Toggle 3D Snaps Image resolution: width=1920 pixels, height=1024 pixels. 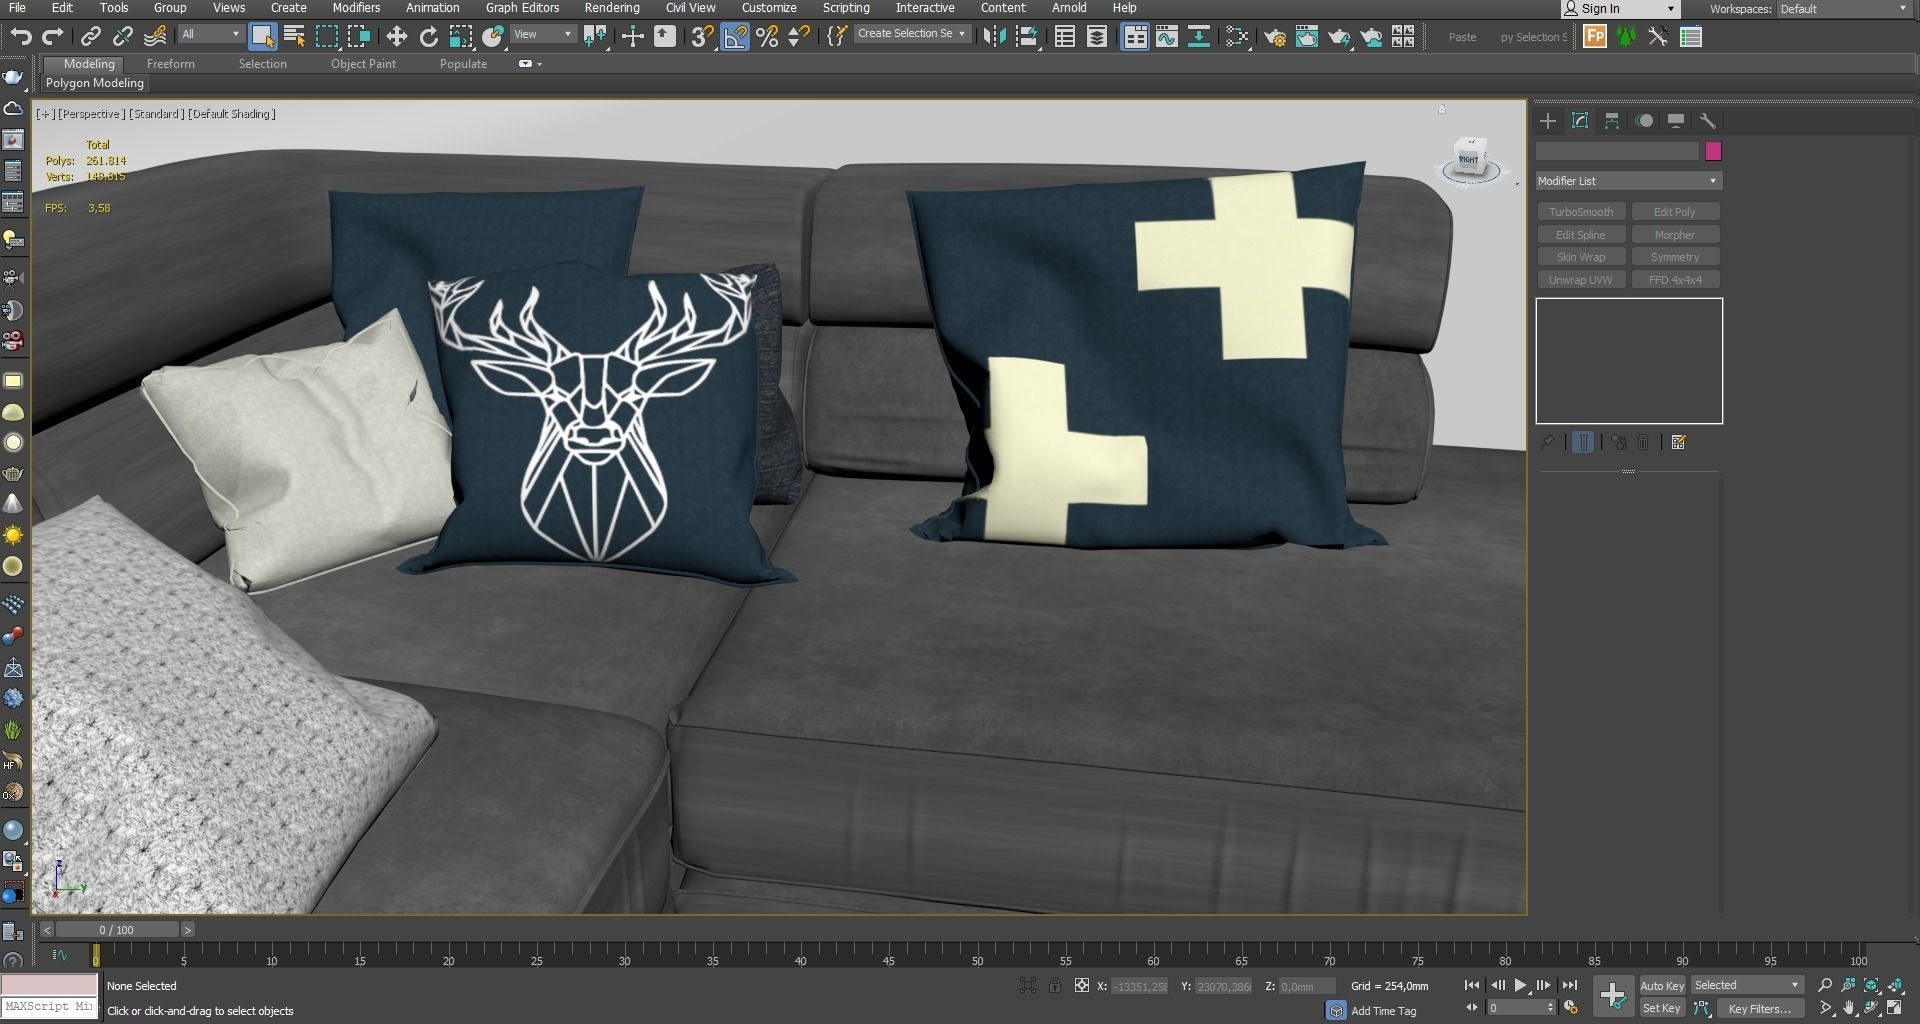(702, 37)
